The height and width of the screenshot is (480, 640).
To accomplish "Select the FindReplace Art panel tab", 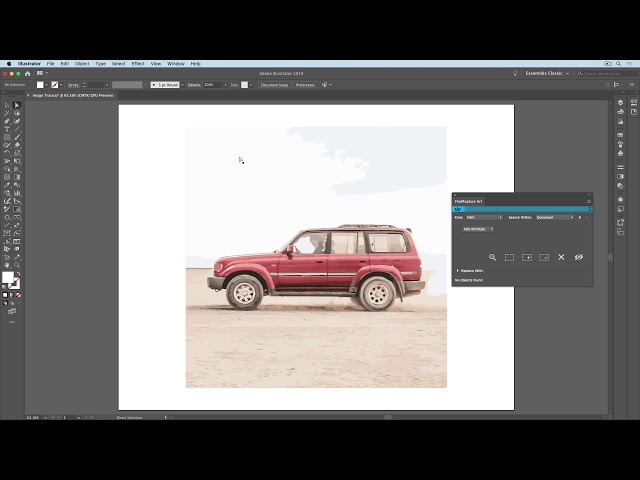I will [469, 201].
